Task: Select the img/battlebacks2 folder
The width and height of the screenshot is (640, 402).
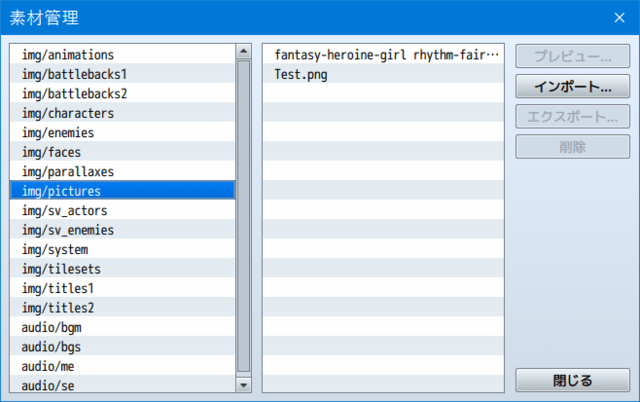Action: [x=122, y=93]
